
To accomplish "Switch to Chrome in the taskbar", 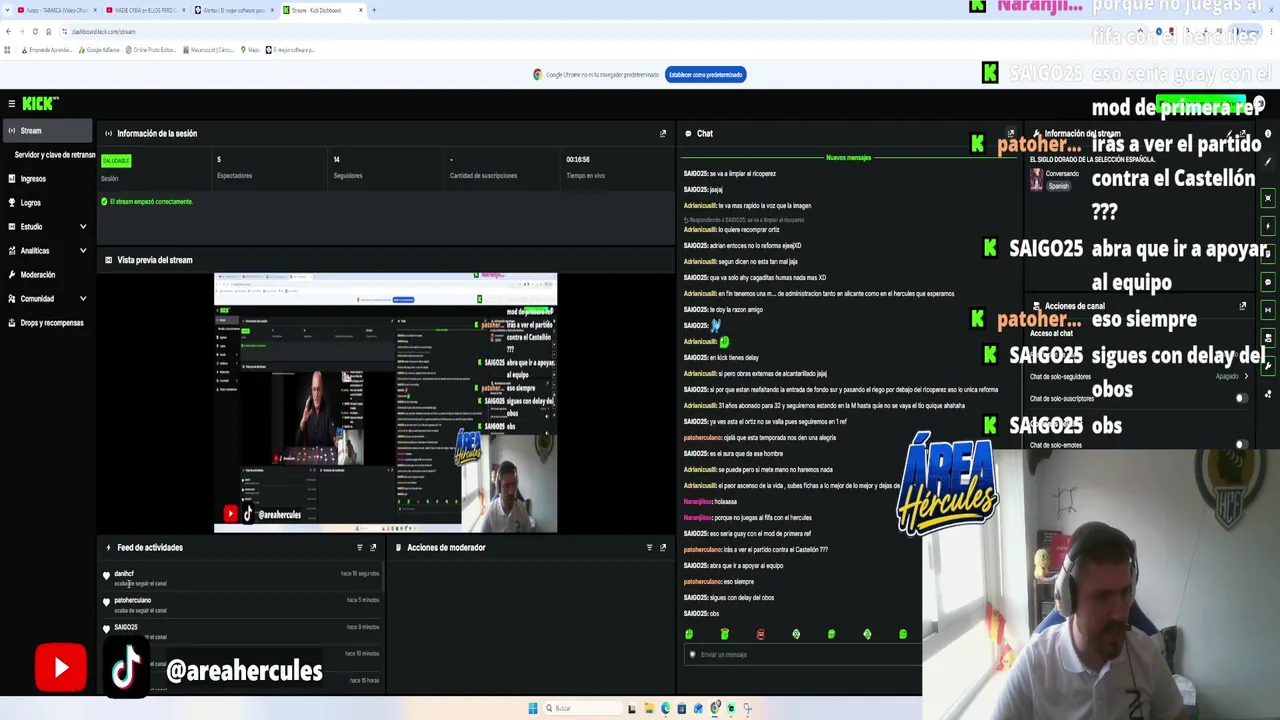I will click(x=715, y=708).
